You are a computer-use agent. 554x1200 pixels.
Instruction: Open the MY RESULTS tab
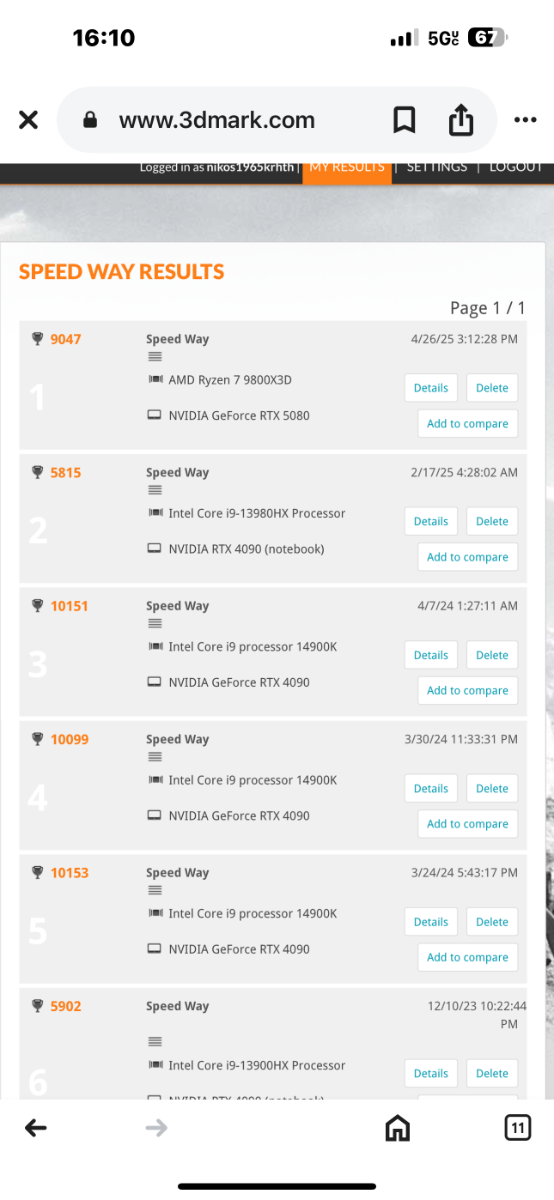pyautogui.click(x=346, y=169)
